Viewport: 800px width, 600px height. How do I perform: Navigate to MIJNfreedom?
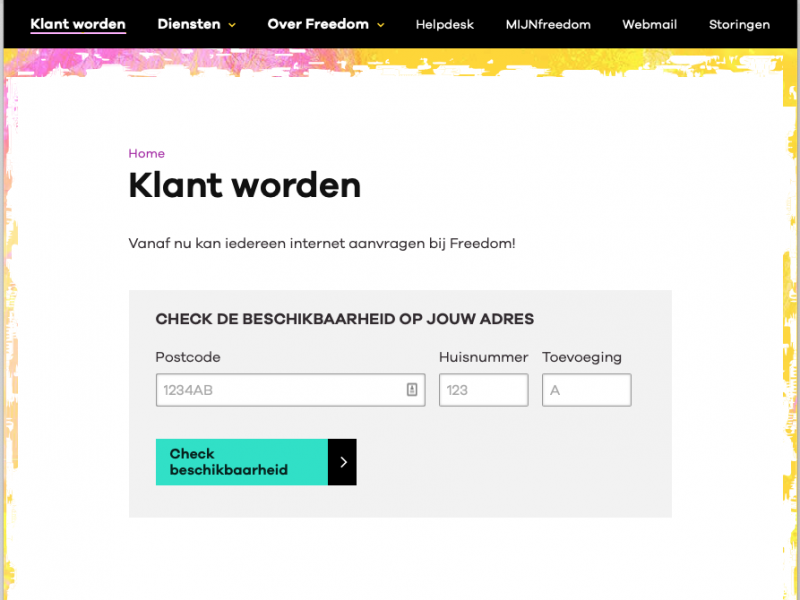coord(548,24)
